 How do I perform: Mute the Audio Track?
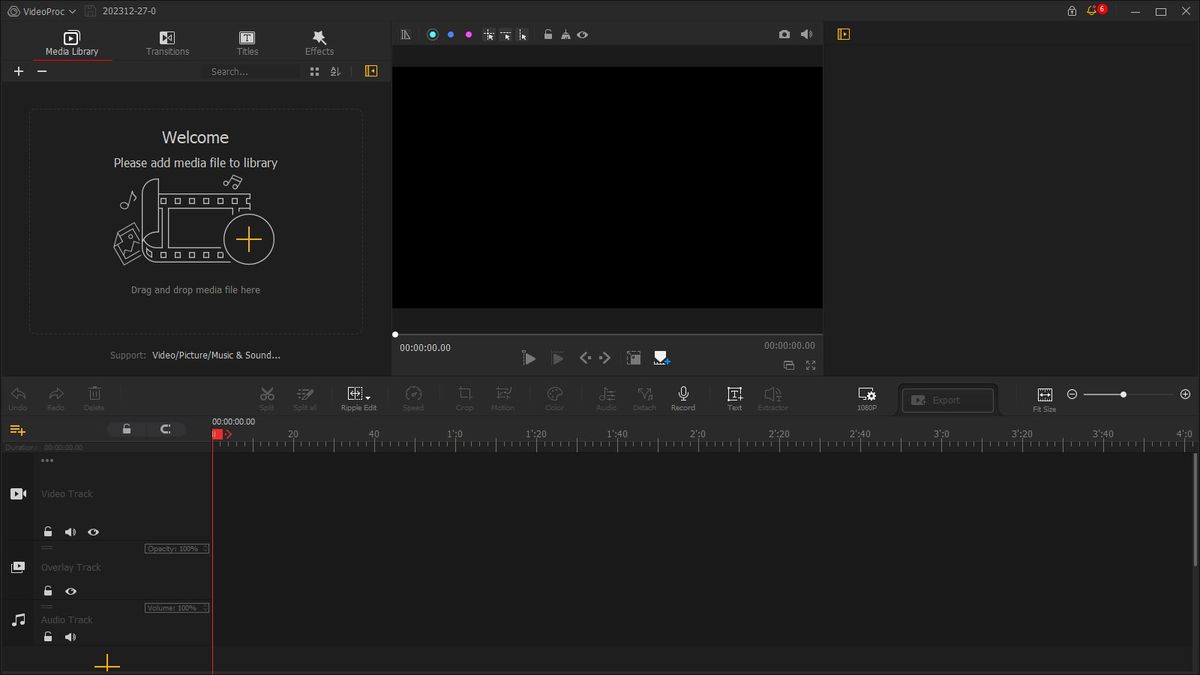point(70,636)
